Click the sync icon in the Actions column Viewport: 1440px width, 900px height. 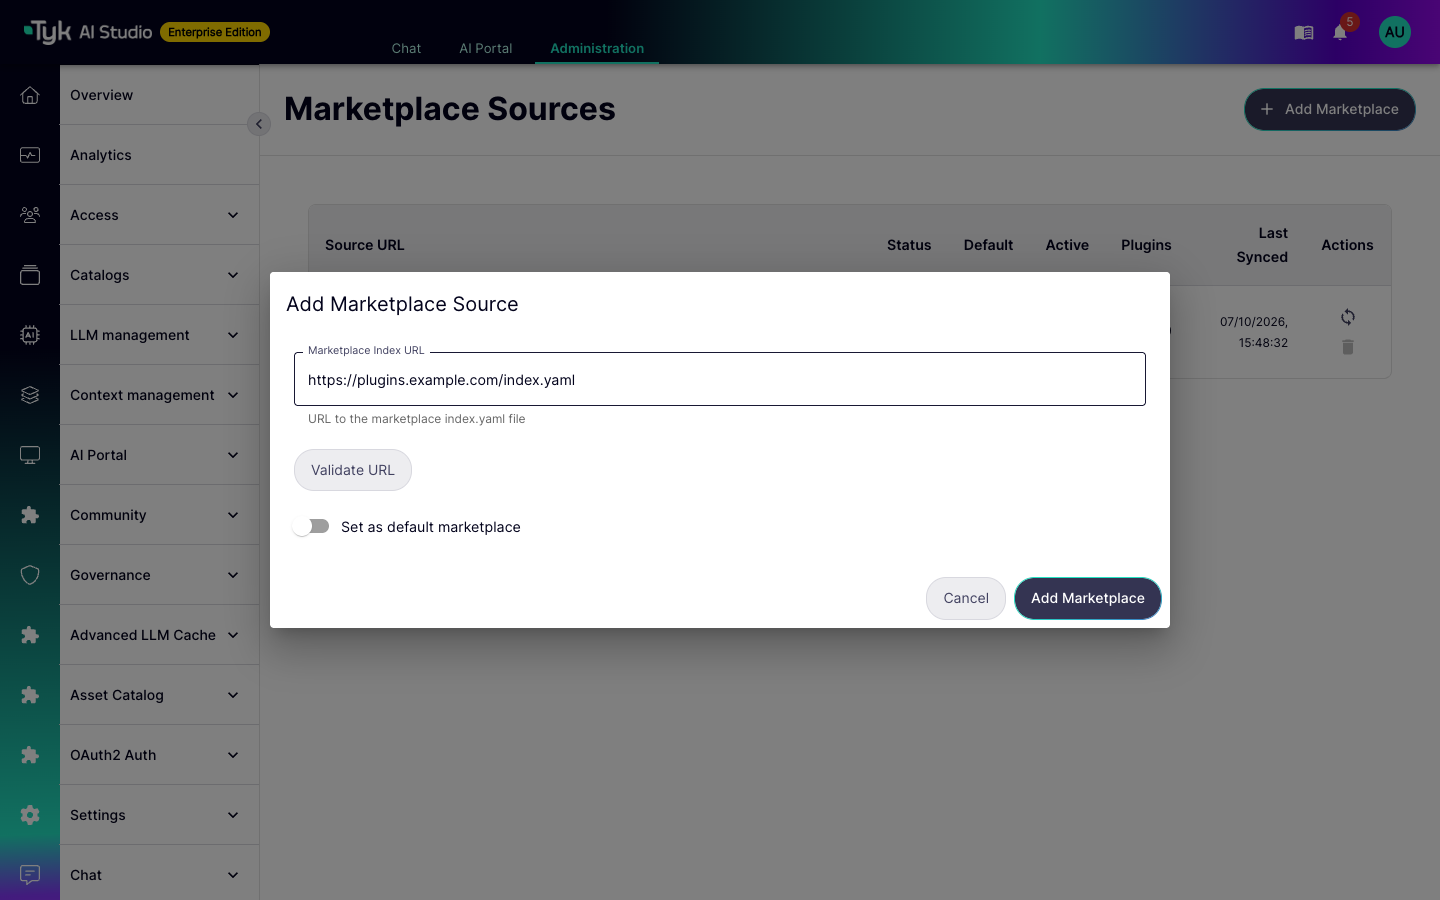pyautogui.click(x=1348, y=317)
